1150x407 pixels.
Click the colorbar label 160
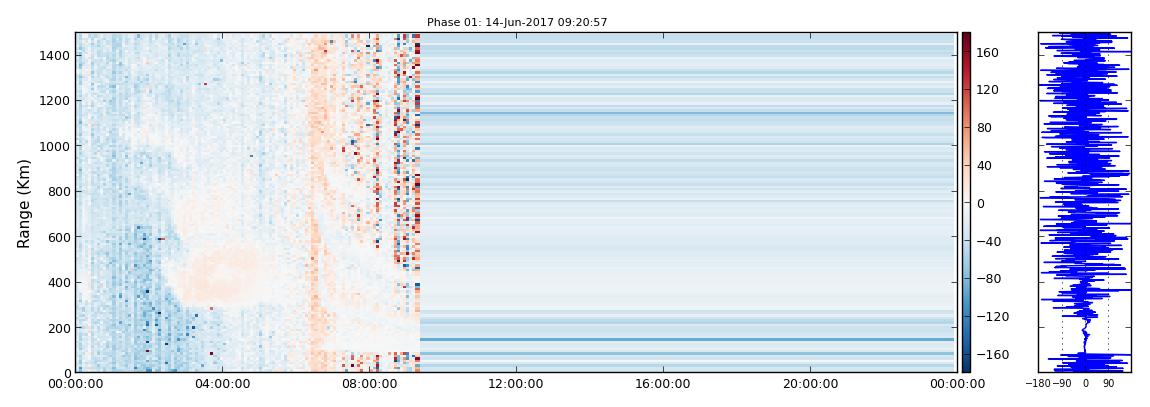click(x=989, y=52)
